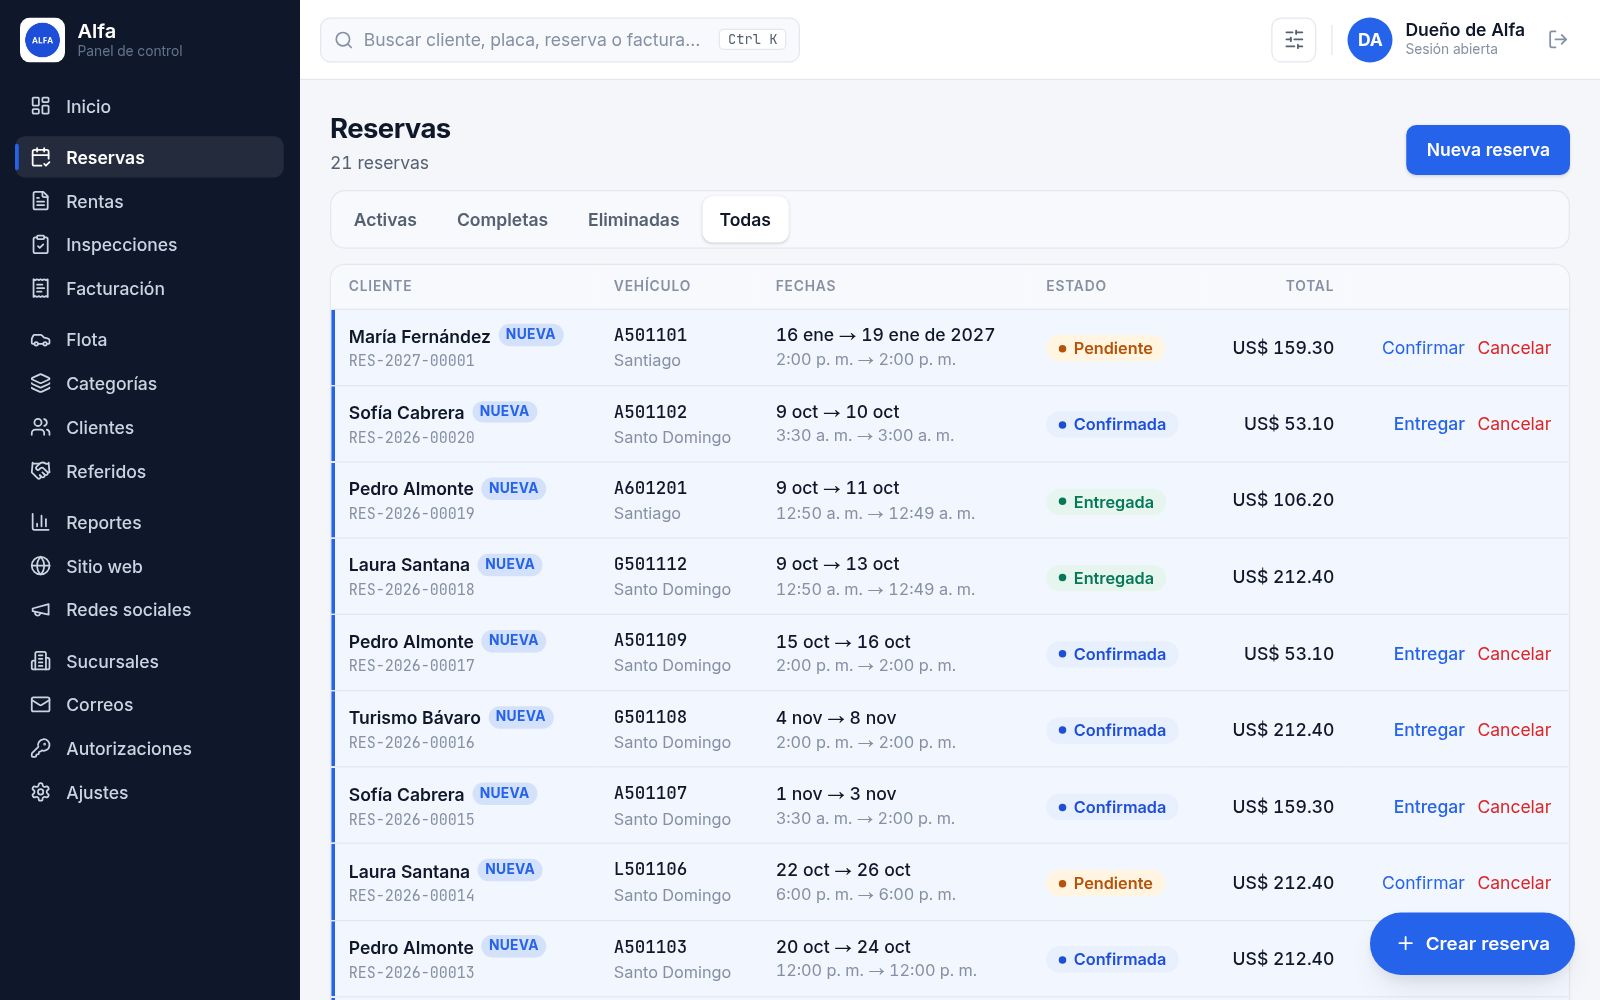
Task: Open the filter settings sliders icon
Action: pos(1294,40)
